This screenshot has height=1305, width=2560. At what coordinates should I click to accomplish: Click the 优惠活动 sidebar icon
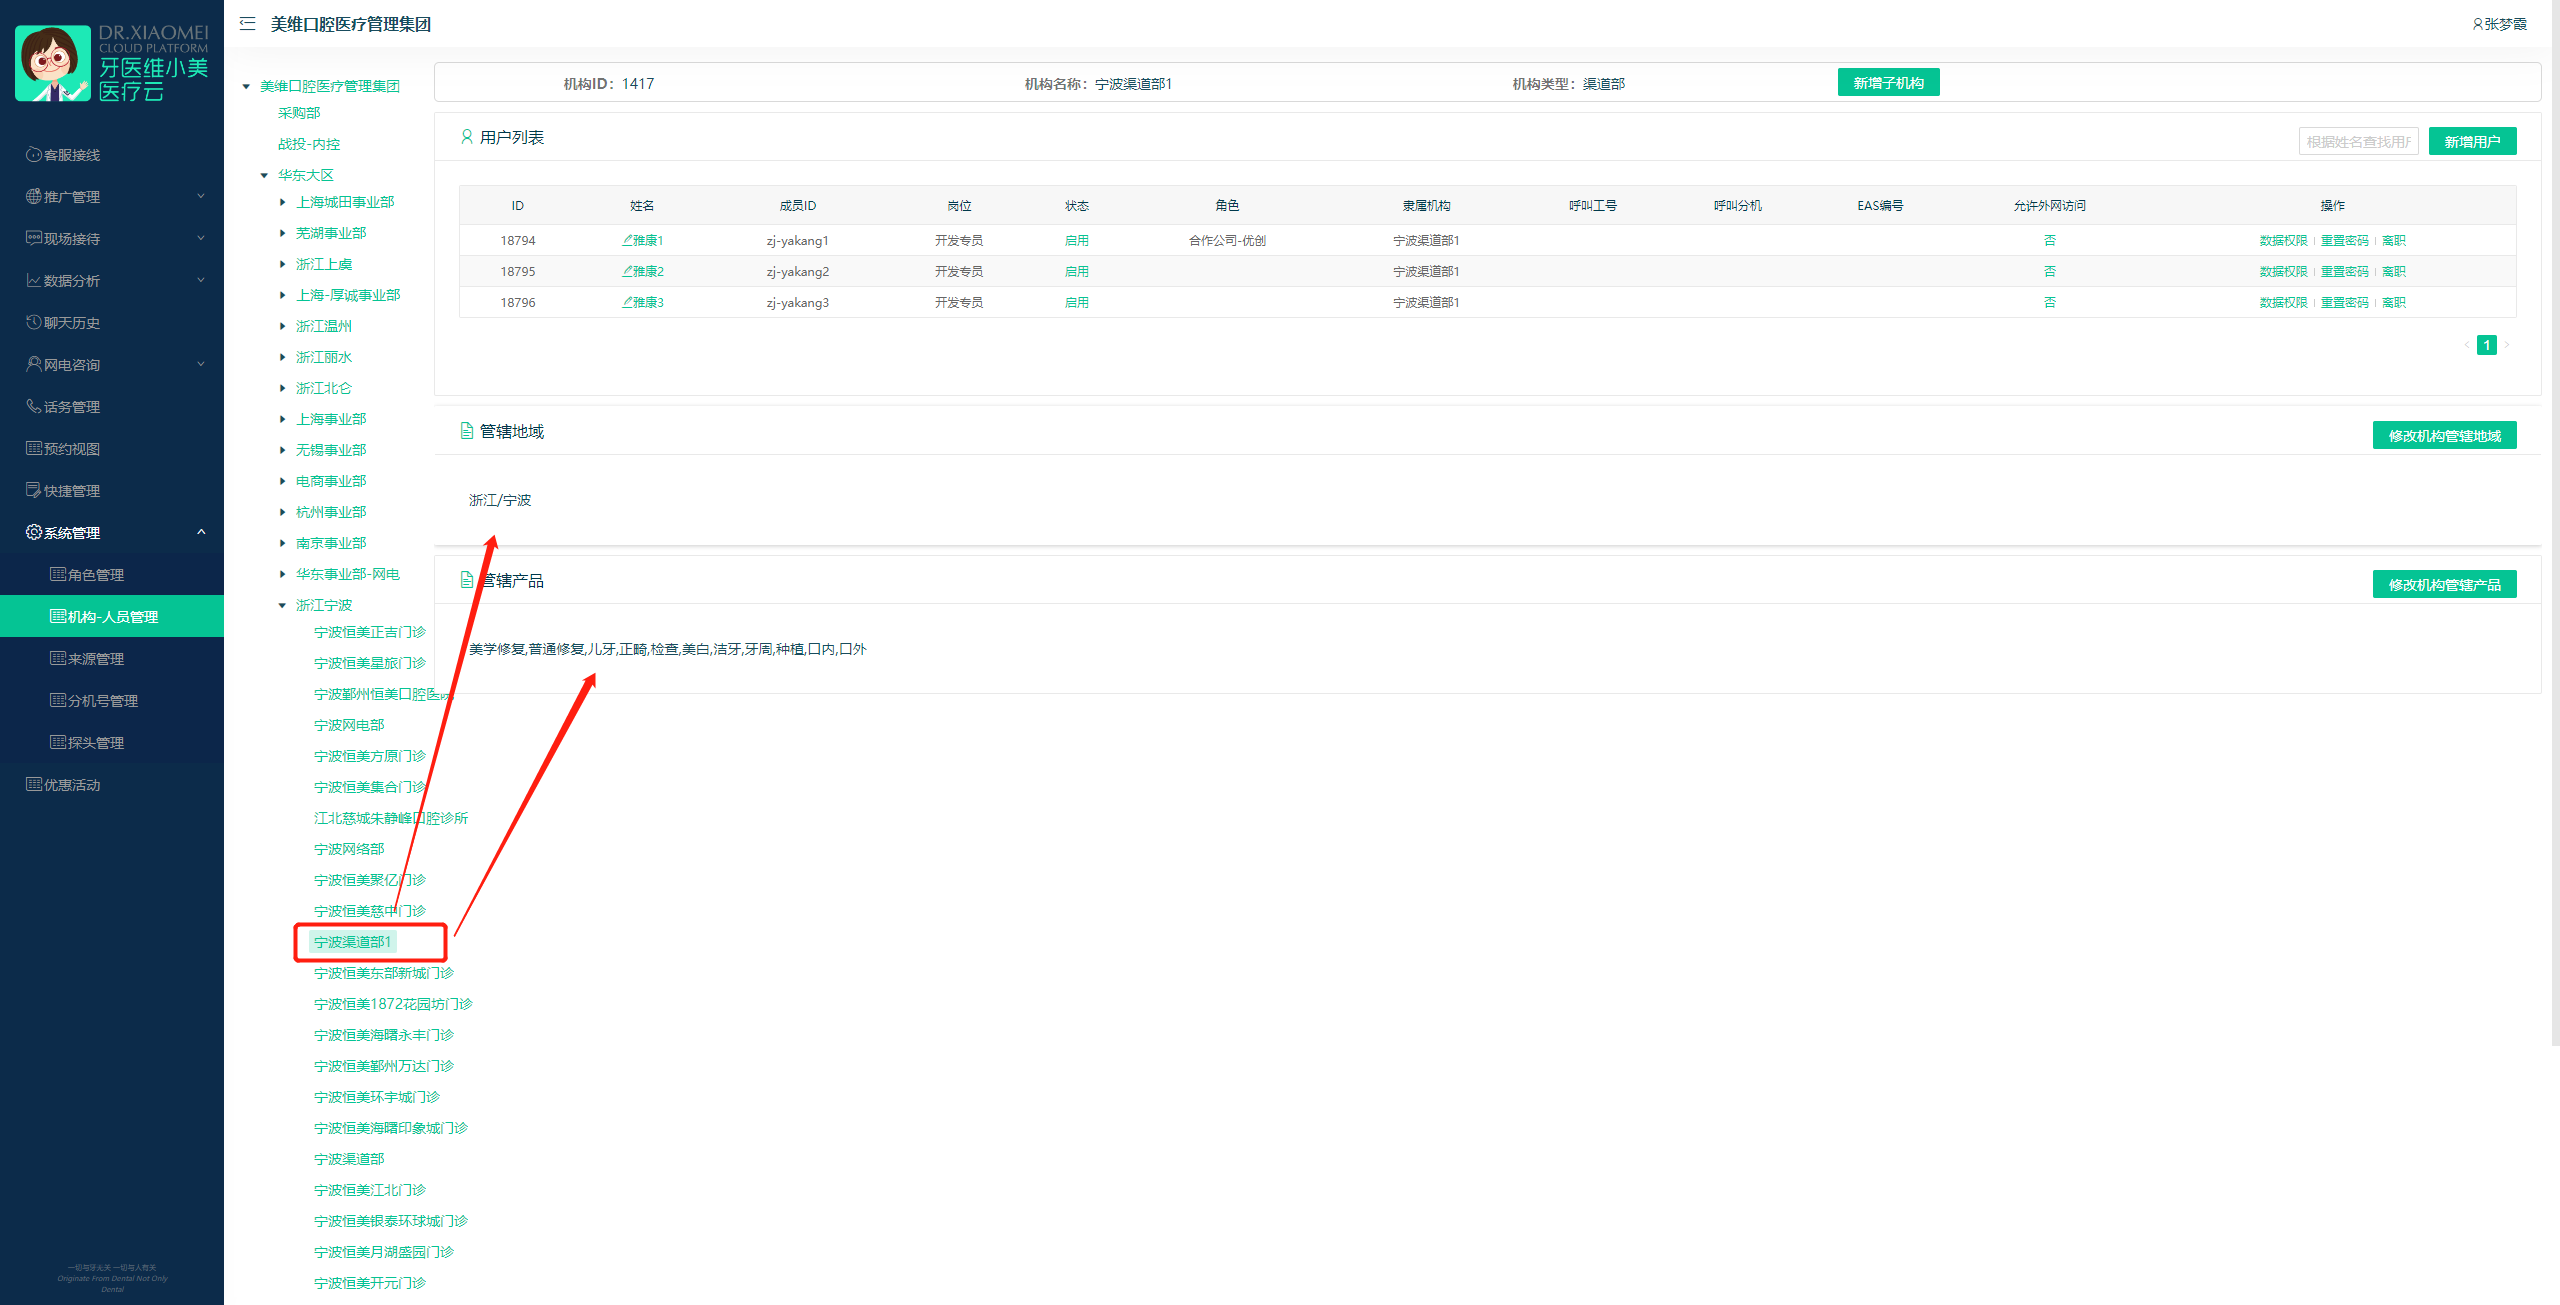33,784
